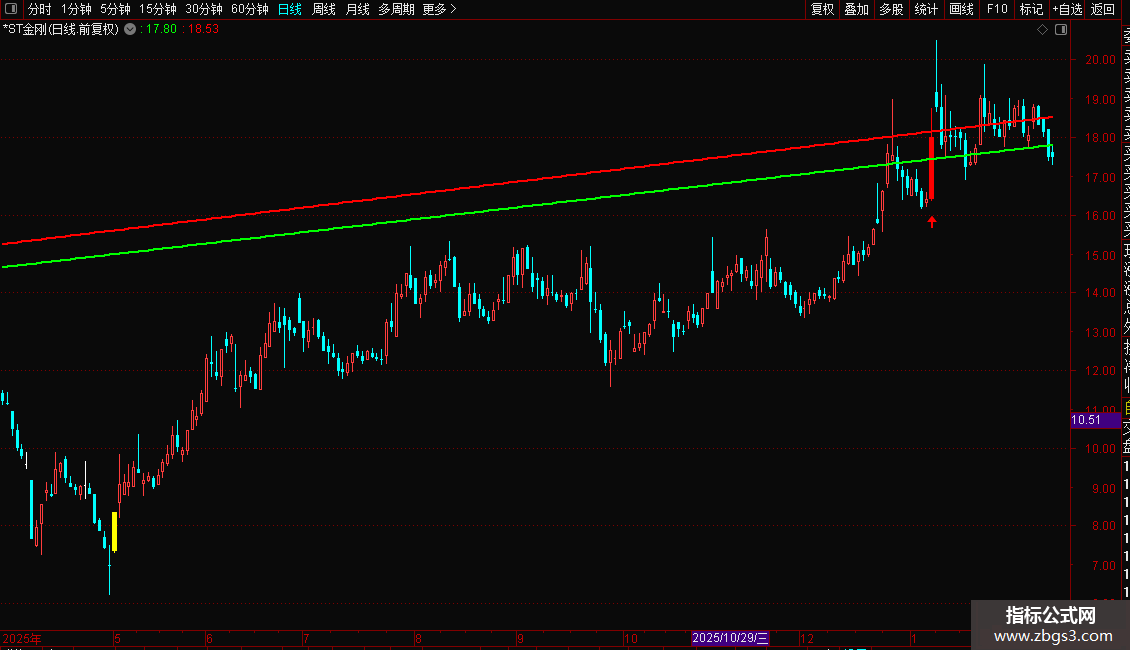Click the thick red candlestick in January

pos(932,168)
